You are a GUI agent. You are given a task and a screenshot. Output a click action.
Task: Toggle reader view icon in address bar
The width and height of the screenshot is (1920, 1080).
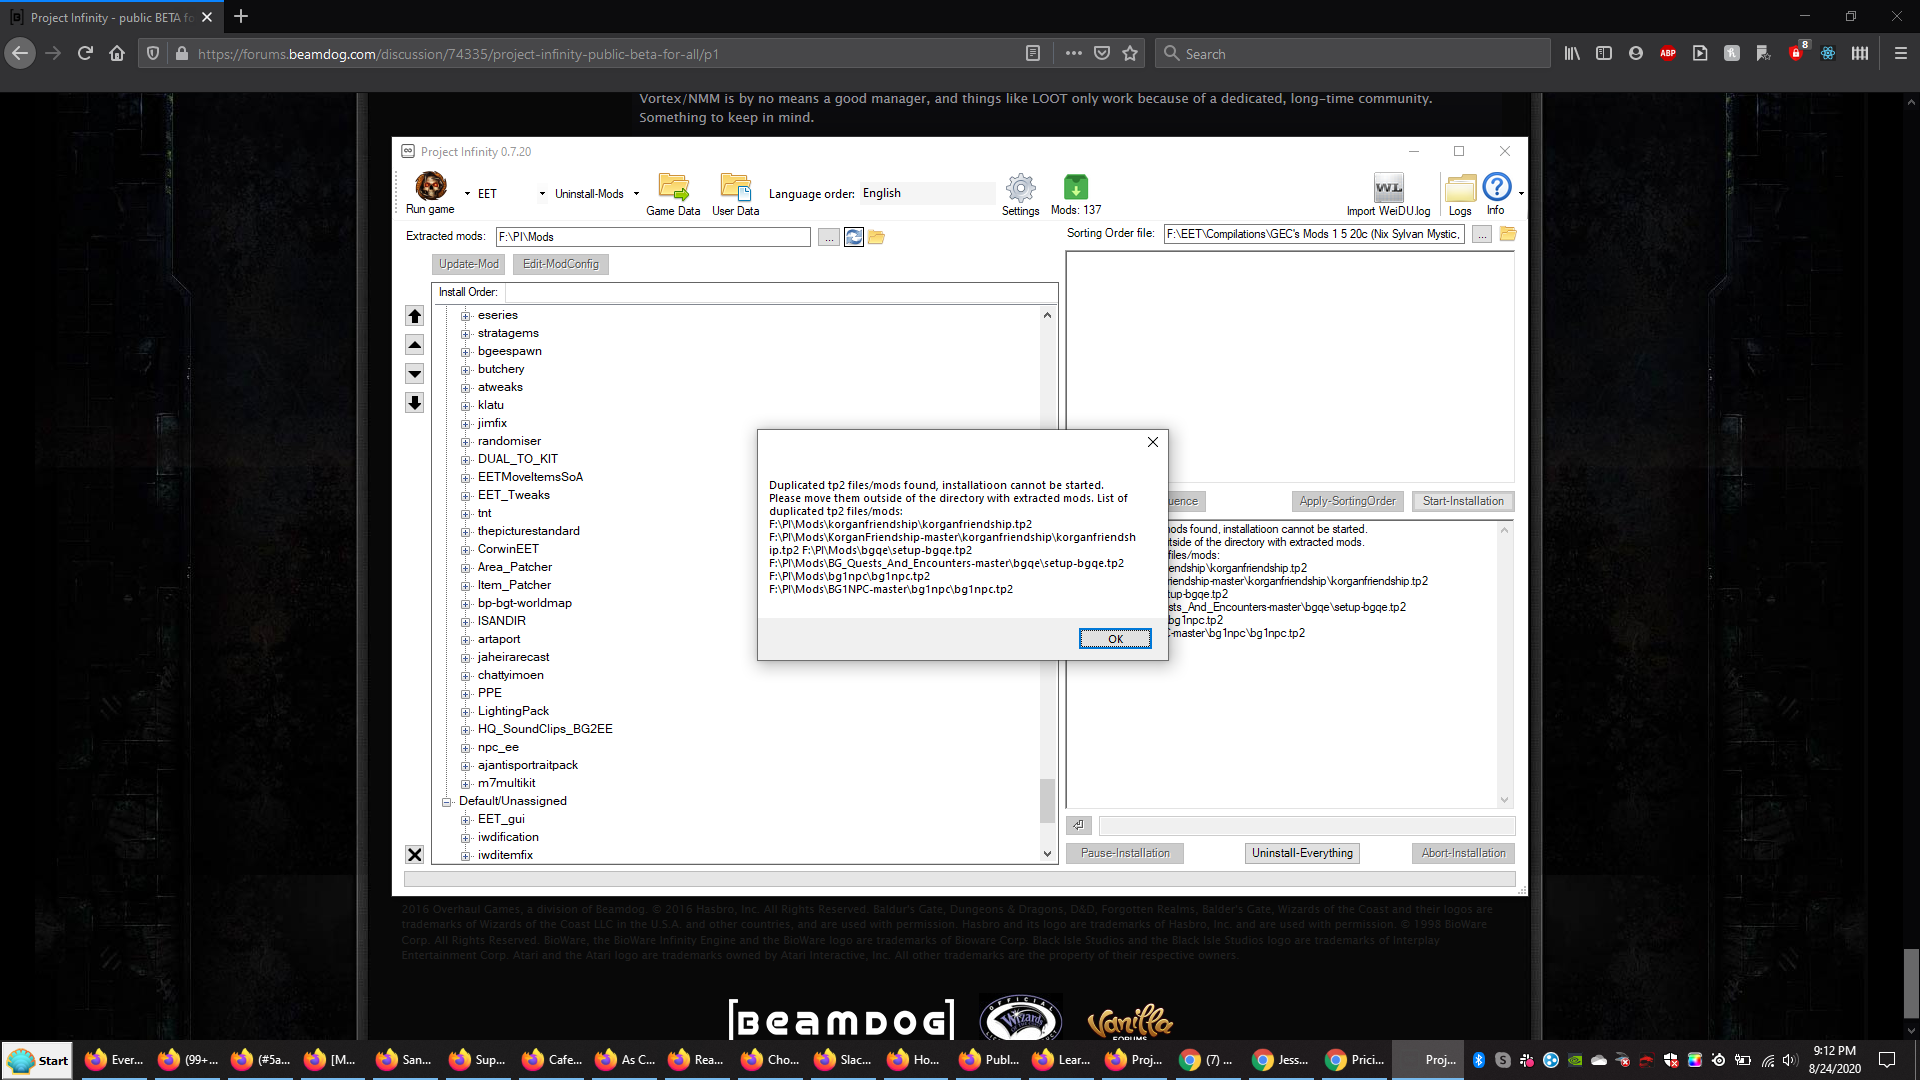(x=1033, y=54)
